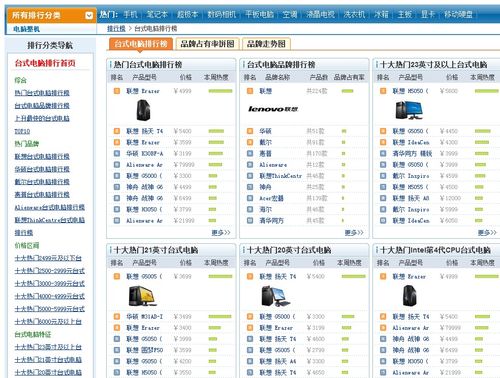Click heat bar of 联想 H5050 ¥5600 row
Screen dimensions: 500x378
click(x=487, y=91)
